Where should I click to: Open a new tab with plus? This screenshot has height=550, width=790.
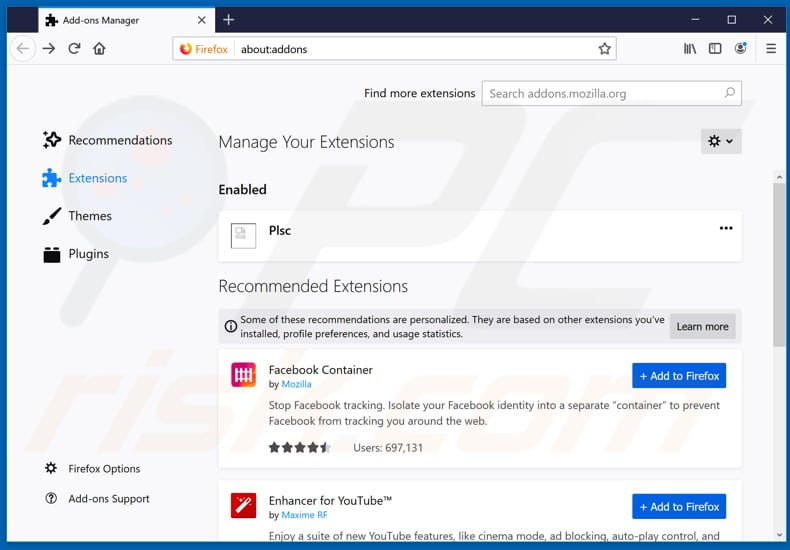pyautogui.click(x=228, y=20)
